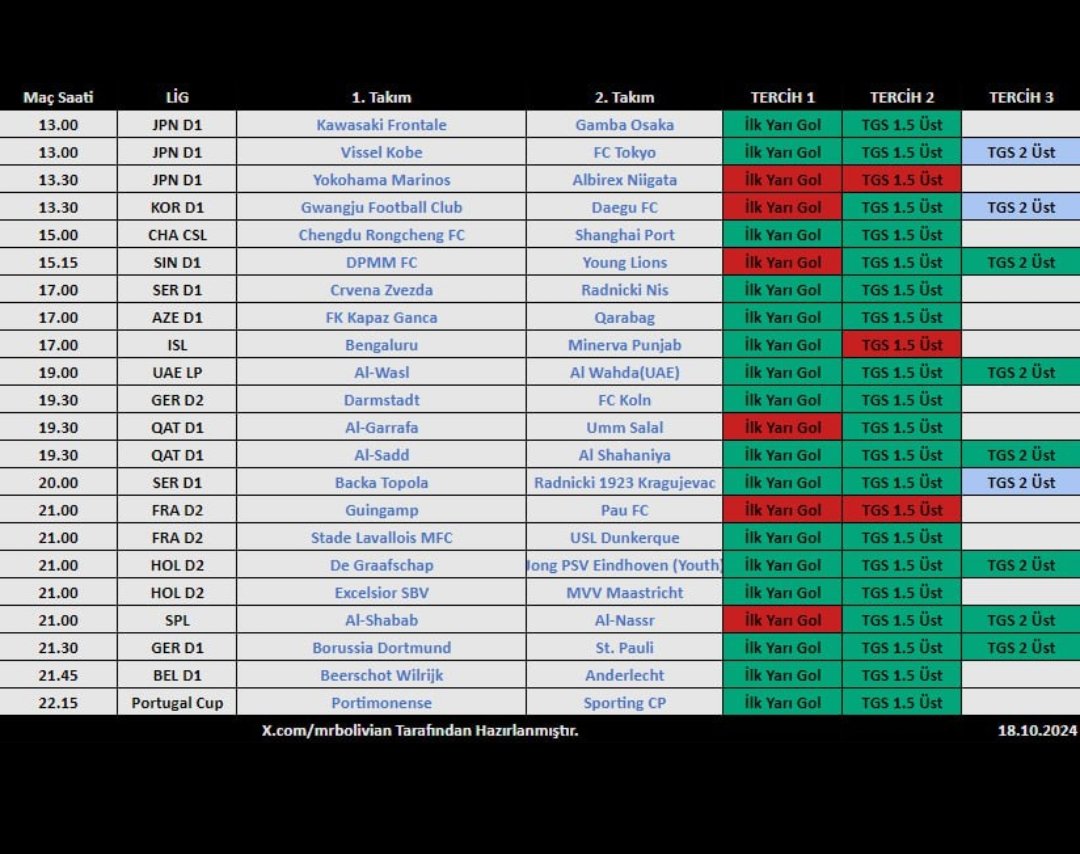Select the Guingamp cell

tap(381, 510)
